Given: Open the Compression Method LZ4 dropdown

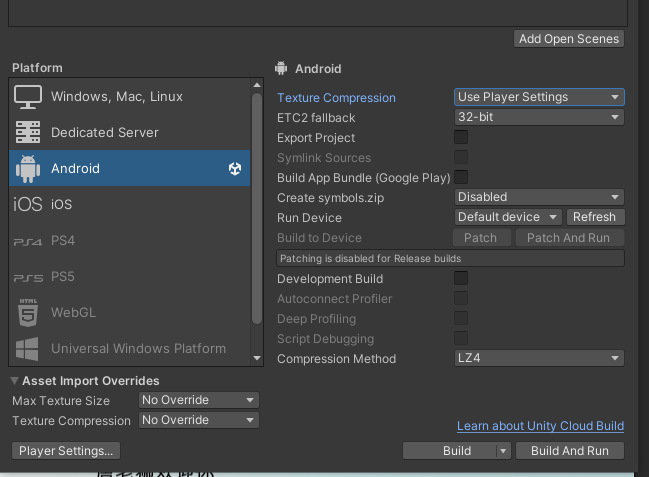Looking at the screenshot, I should coord(539,358).
